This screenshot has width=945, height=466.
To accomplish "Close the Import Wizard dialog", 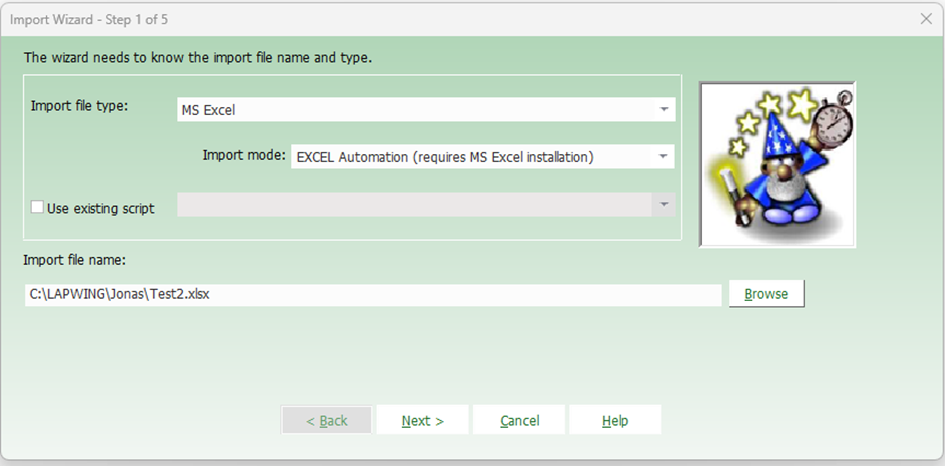I will pos(925,18).
